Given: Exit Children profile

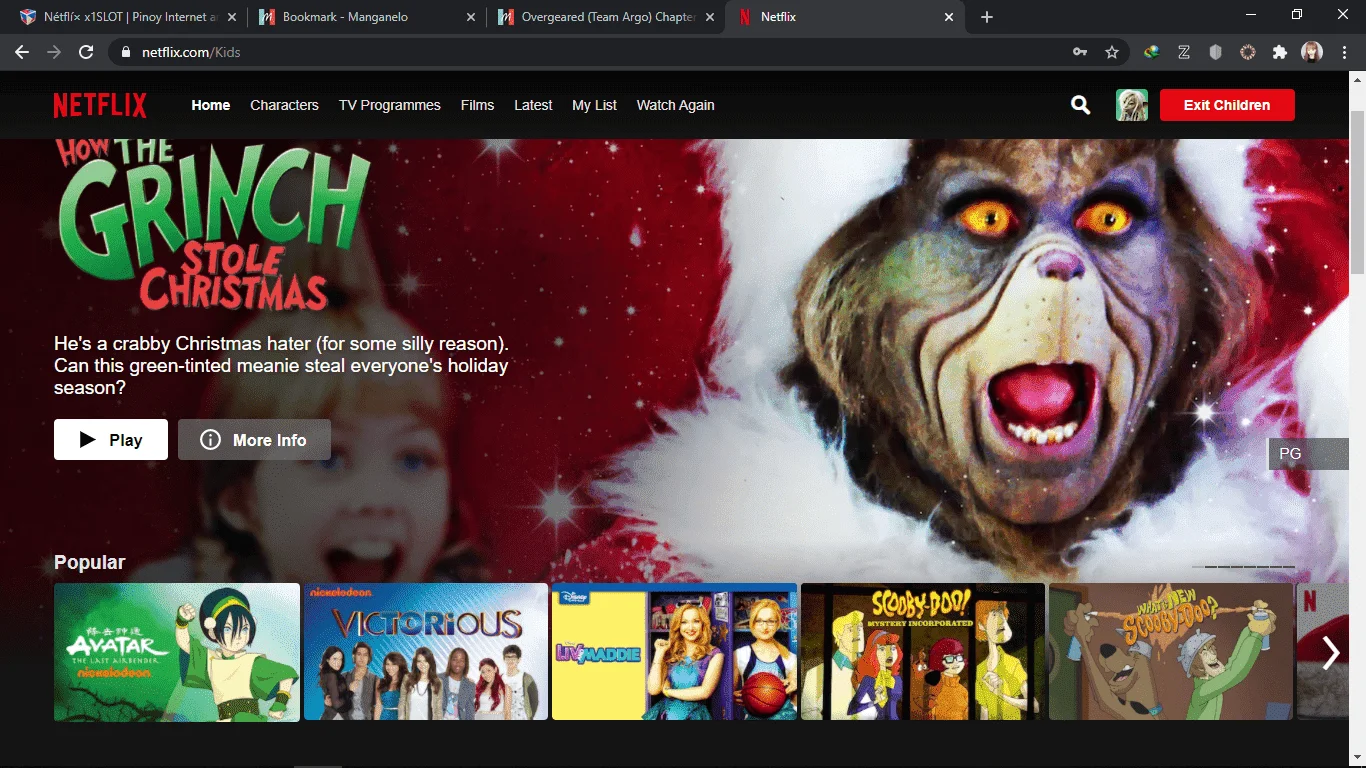Looking at the screenshot, I should click(1227, 105).
